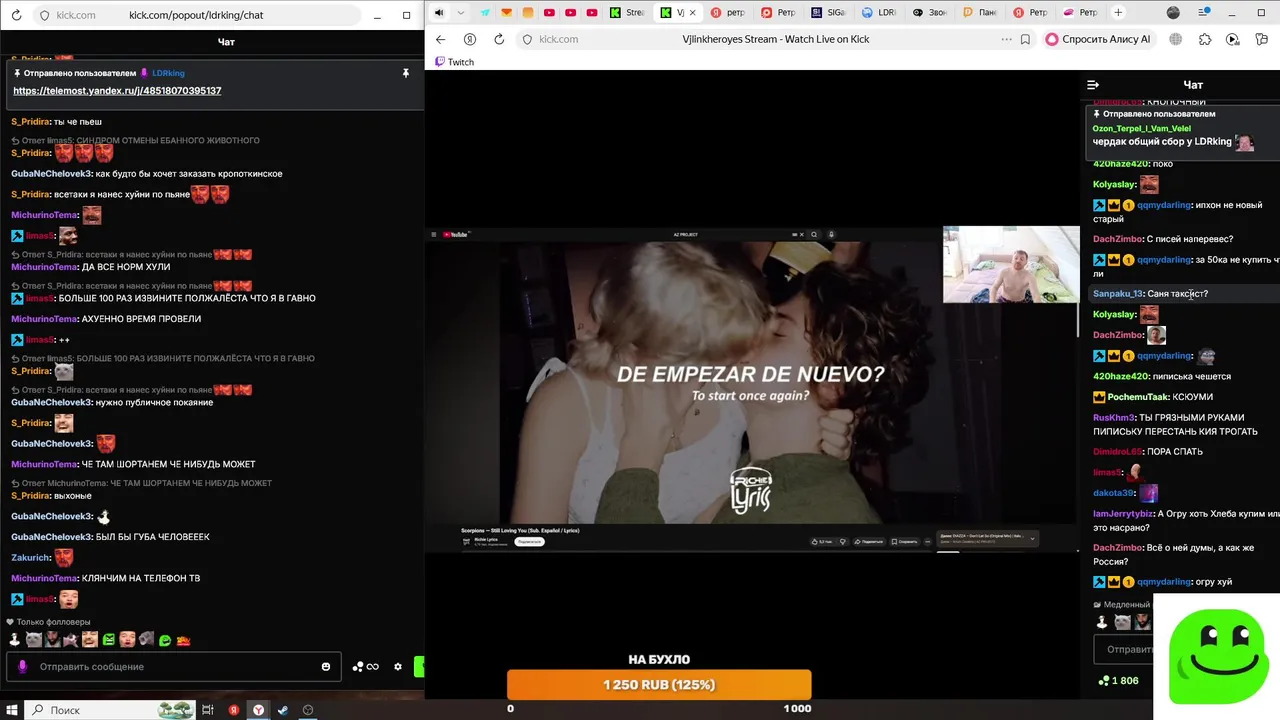Open OBS Studio from the taskbar
This screenshot has height=720, width=1280.
(308, 710)
